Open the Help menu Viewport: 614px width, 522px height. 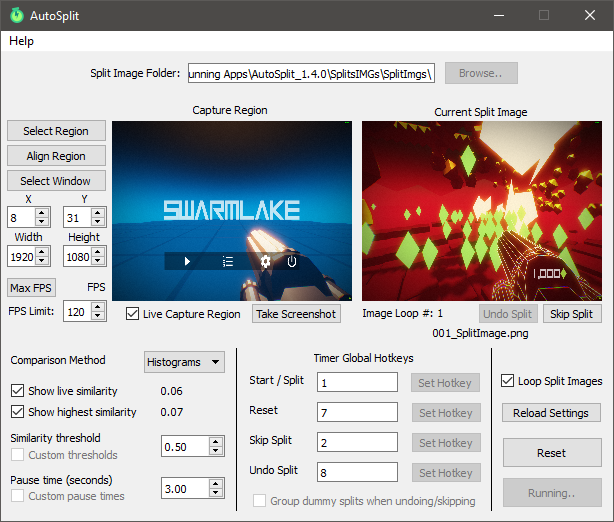pos(22,41)
